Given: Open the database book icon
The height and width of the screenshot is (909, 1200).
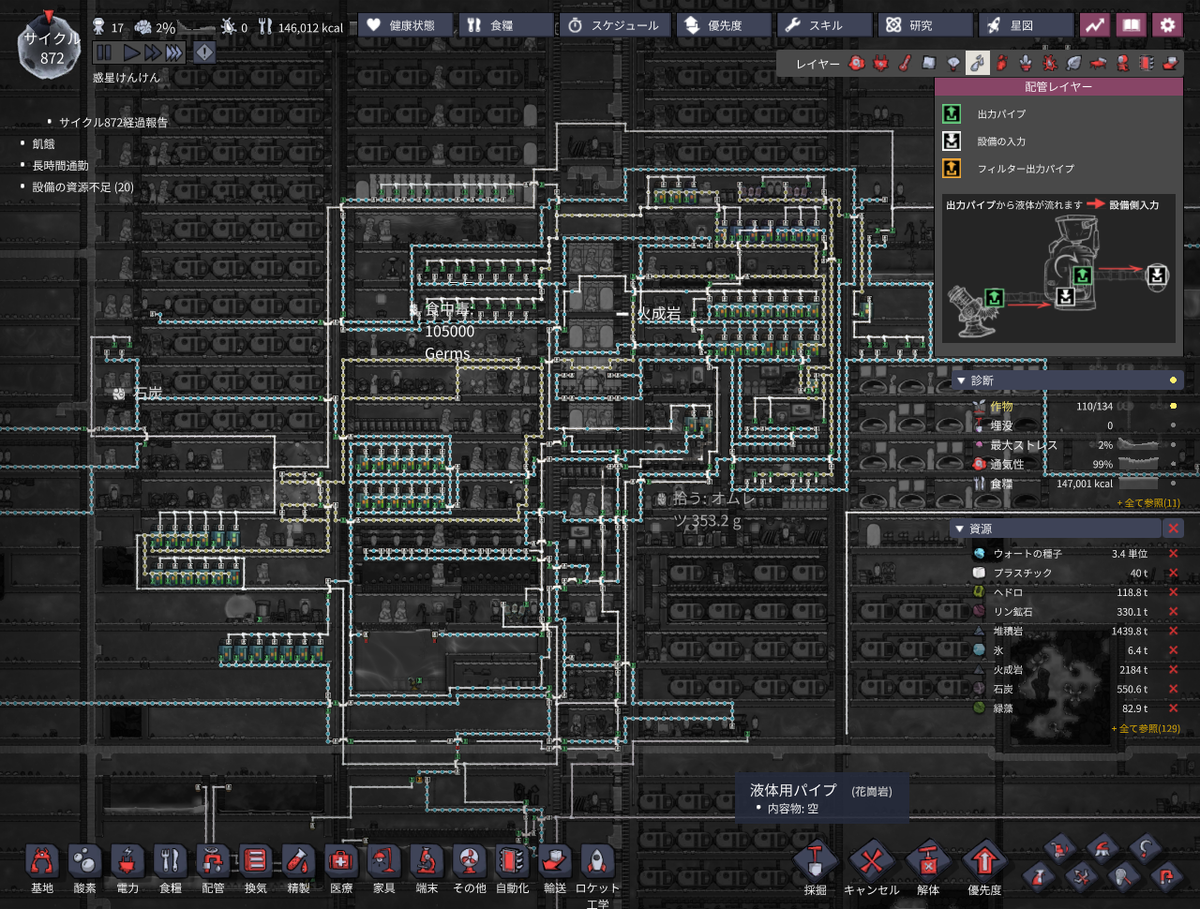Looking at the screenshot, I should (x=1130, y=25).
